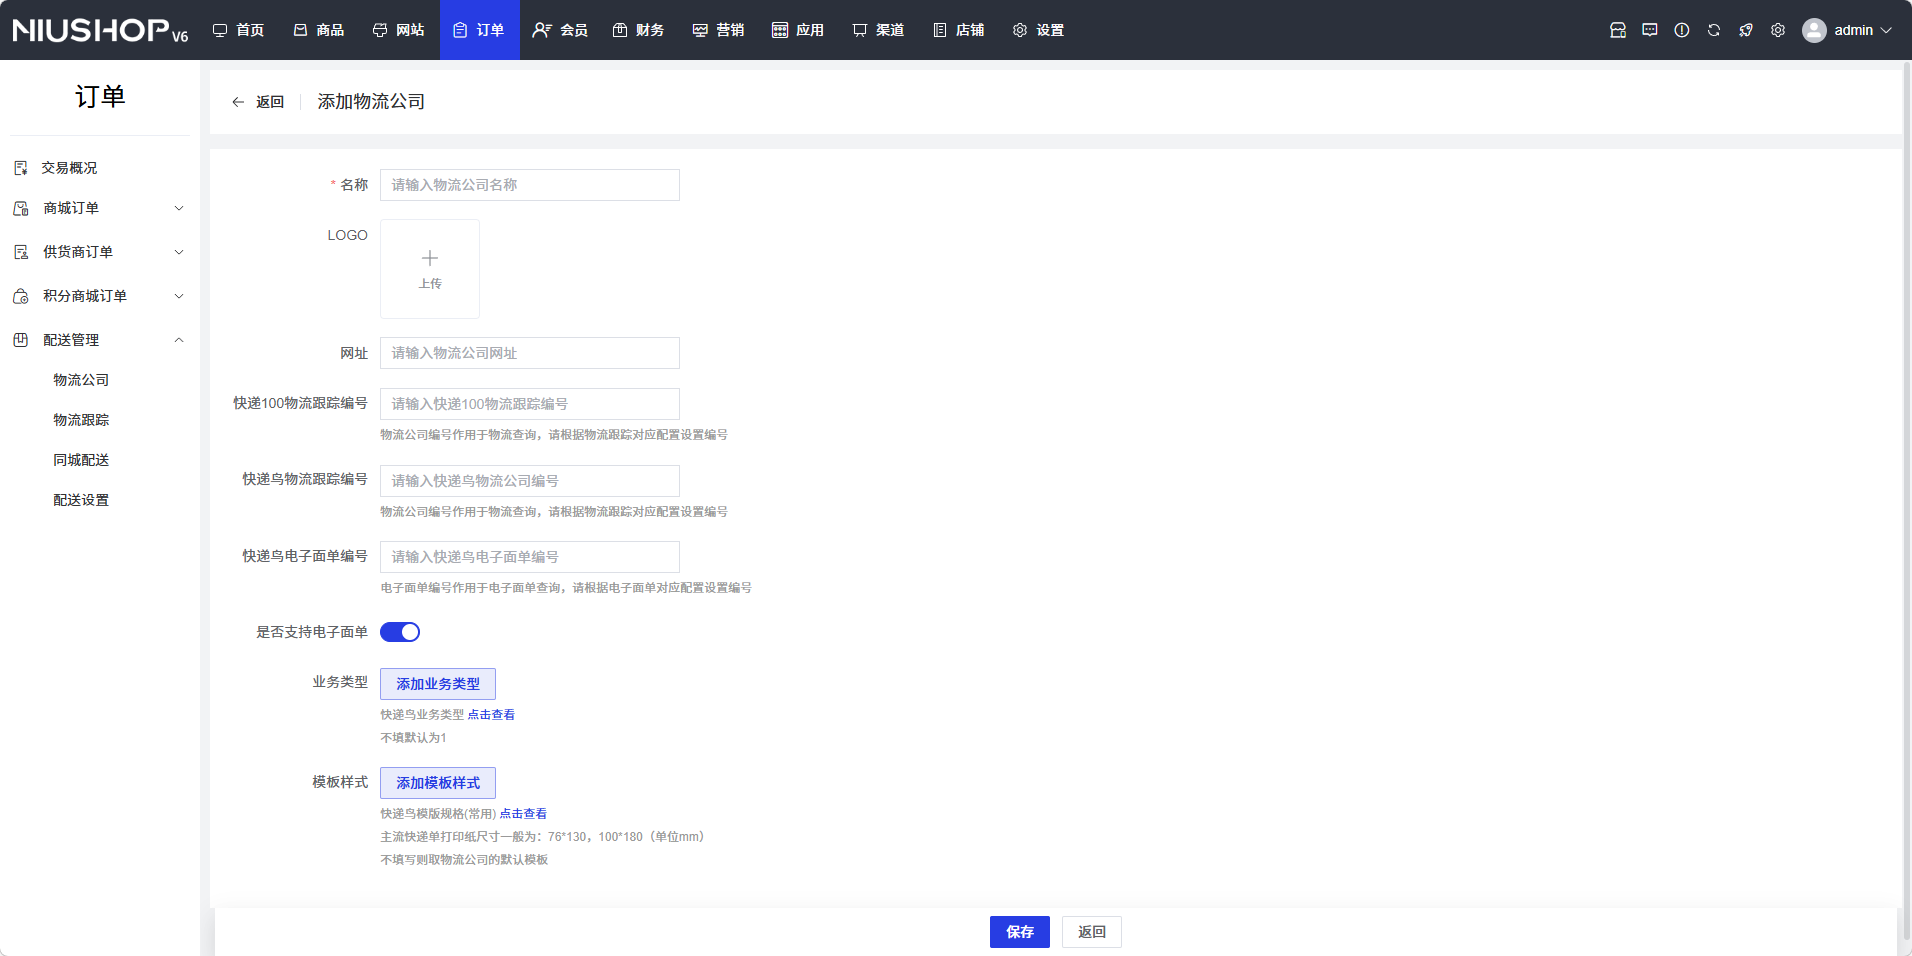Switch to the 商品 top menu
Screen dimensions: 1912x956
pyautogui.click(x=319, y=30)
